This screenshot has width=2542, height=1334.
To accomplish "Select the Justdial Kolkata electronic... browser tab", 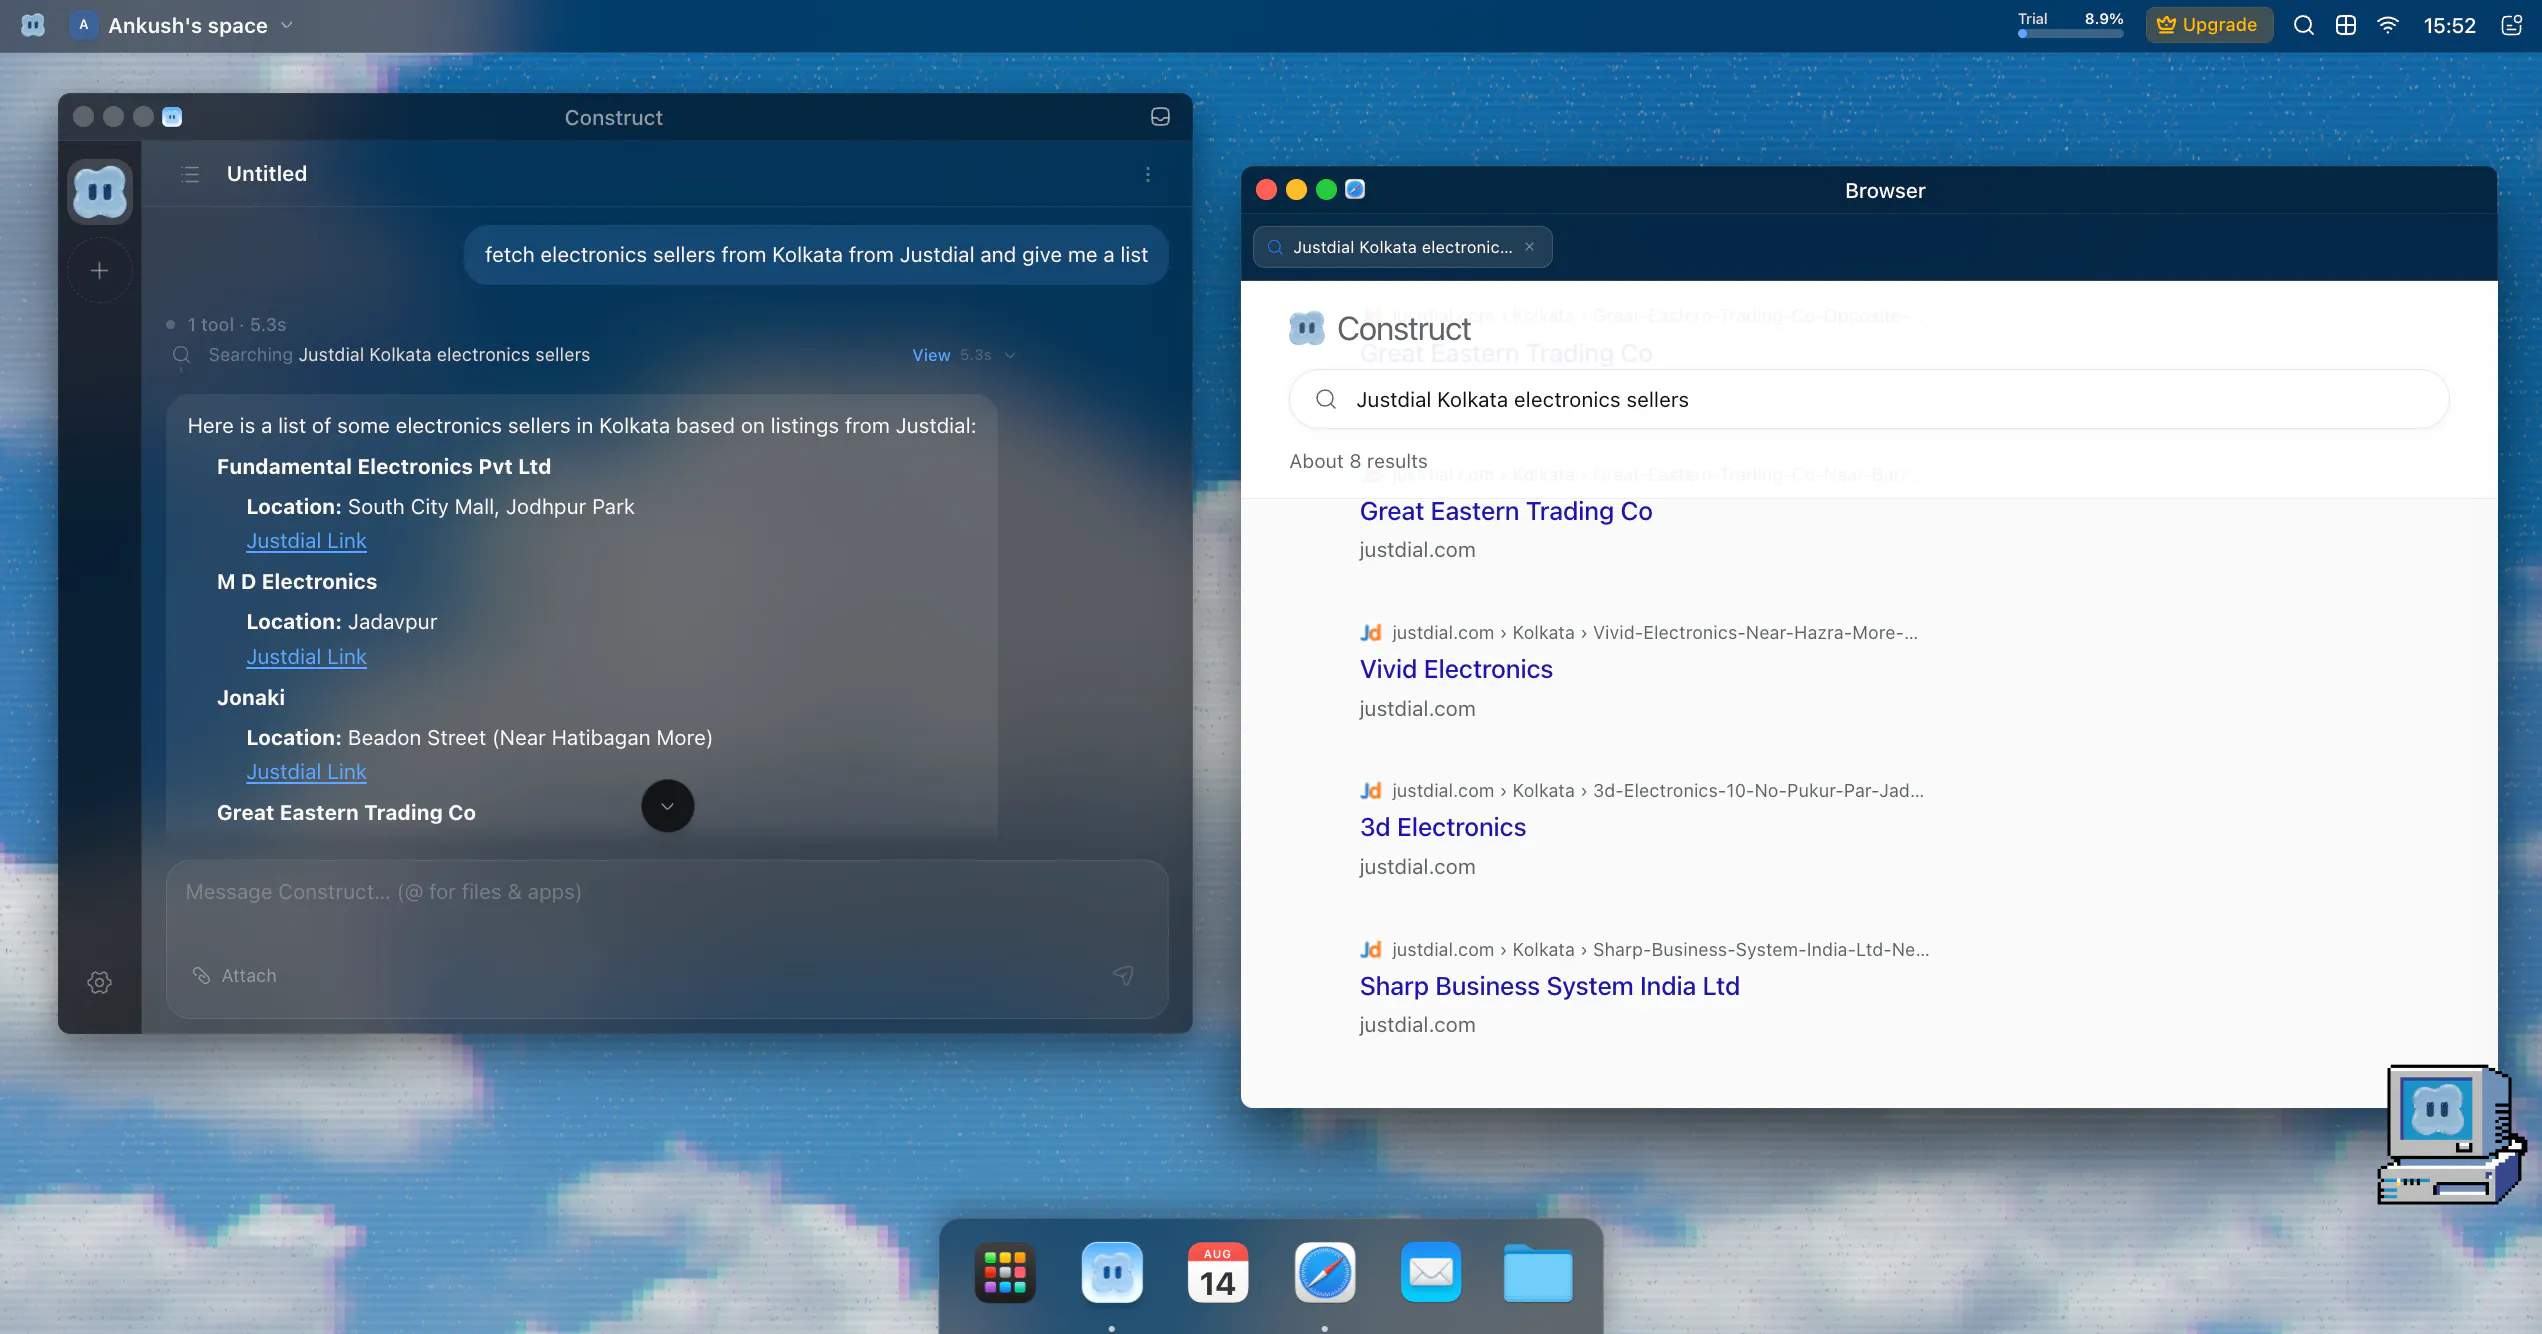I will pyautogui.click(x=1402, y=247).
